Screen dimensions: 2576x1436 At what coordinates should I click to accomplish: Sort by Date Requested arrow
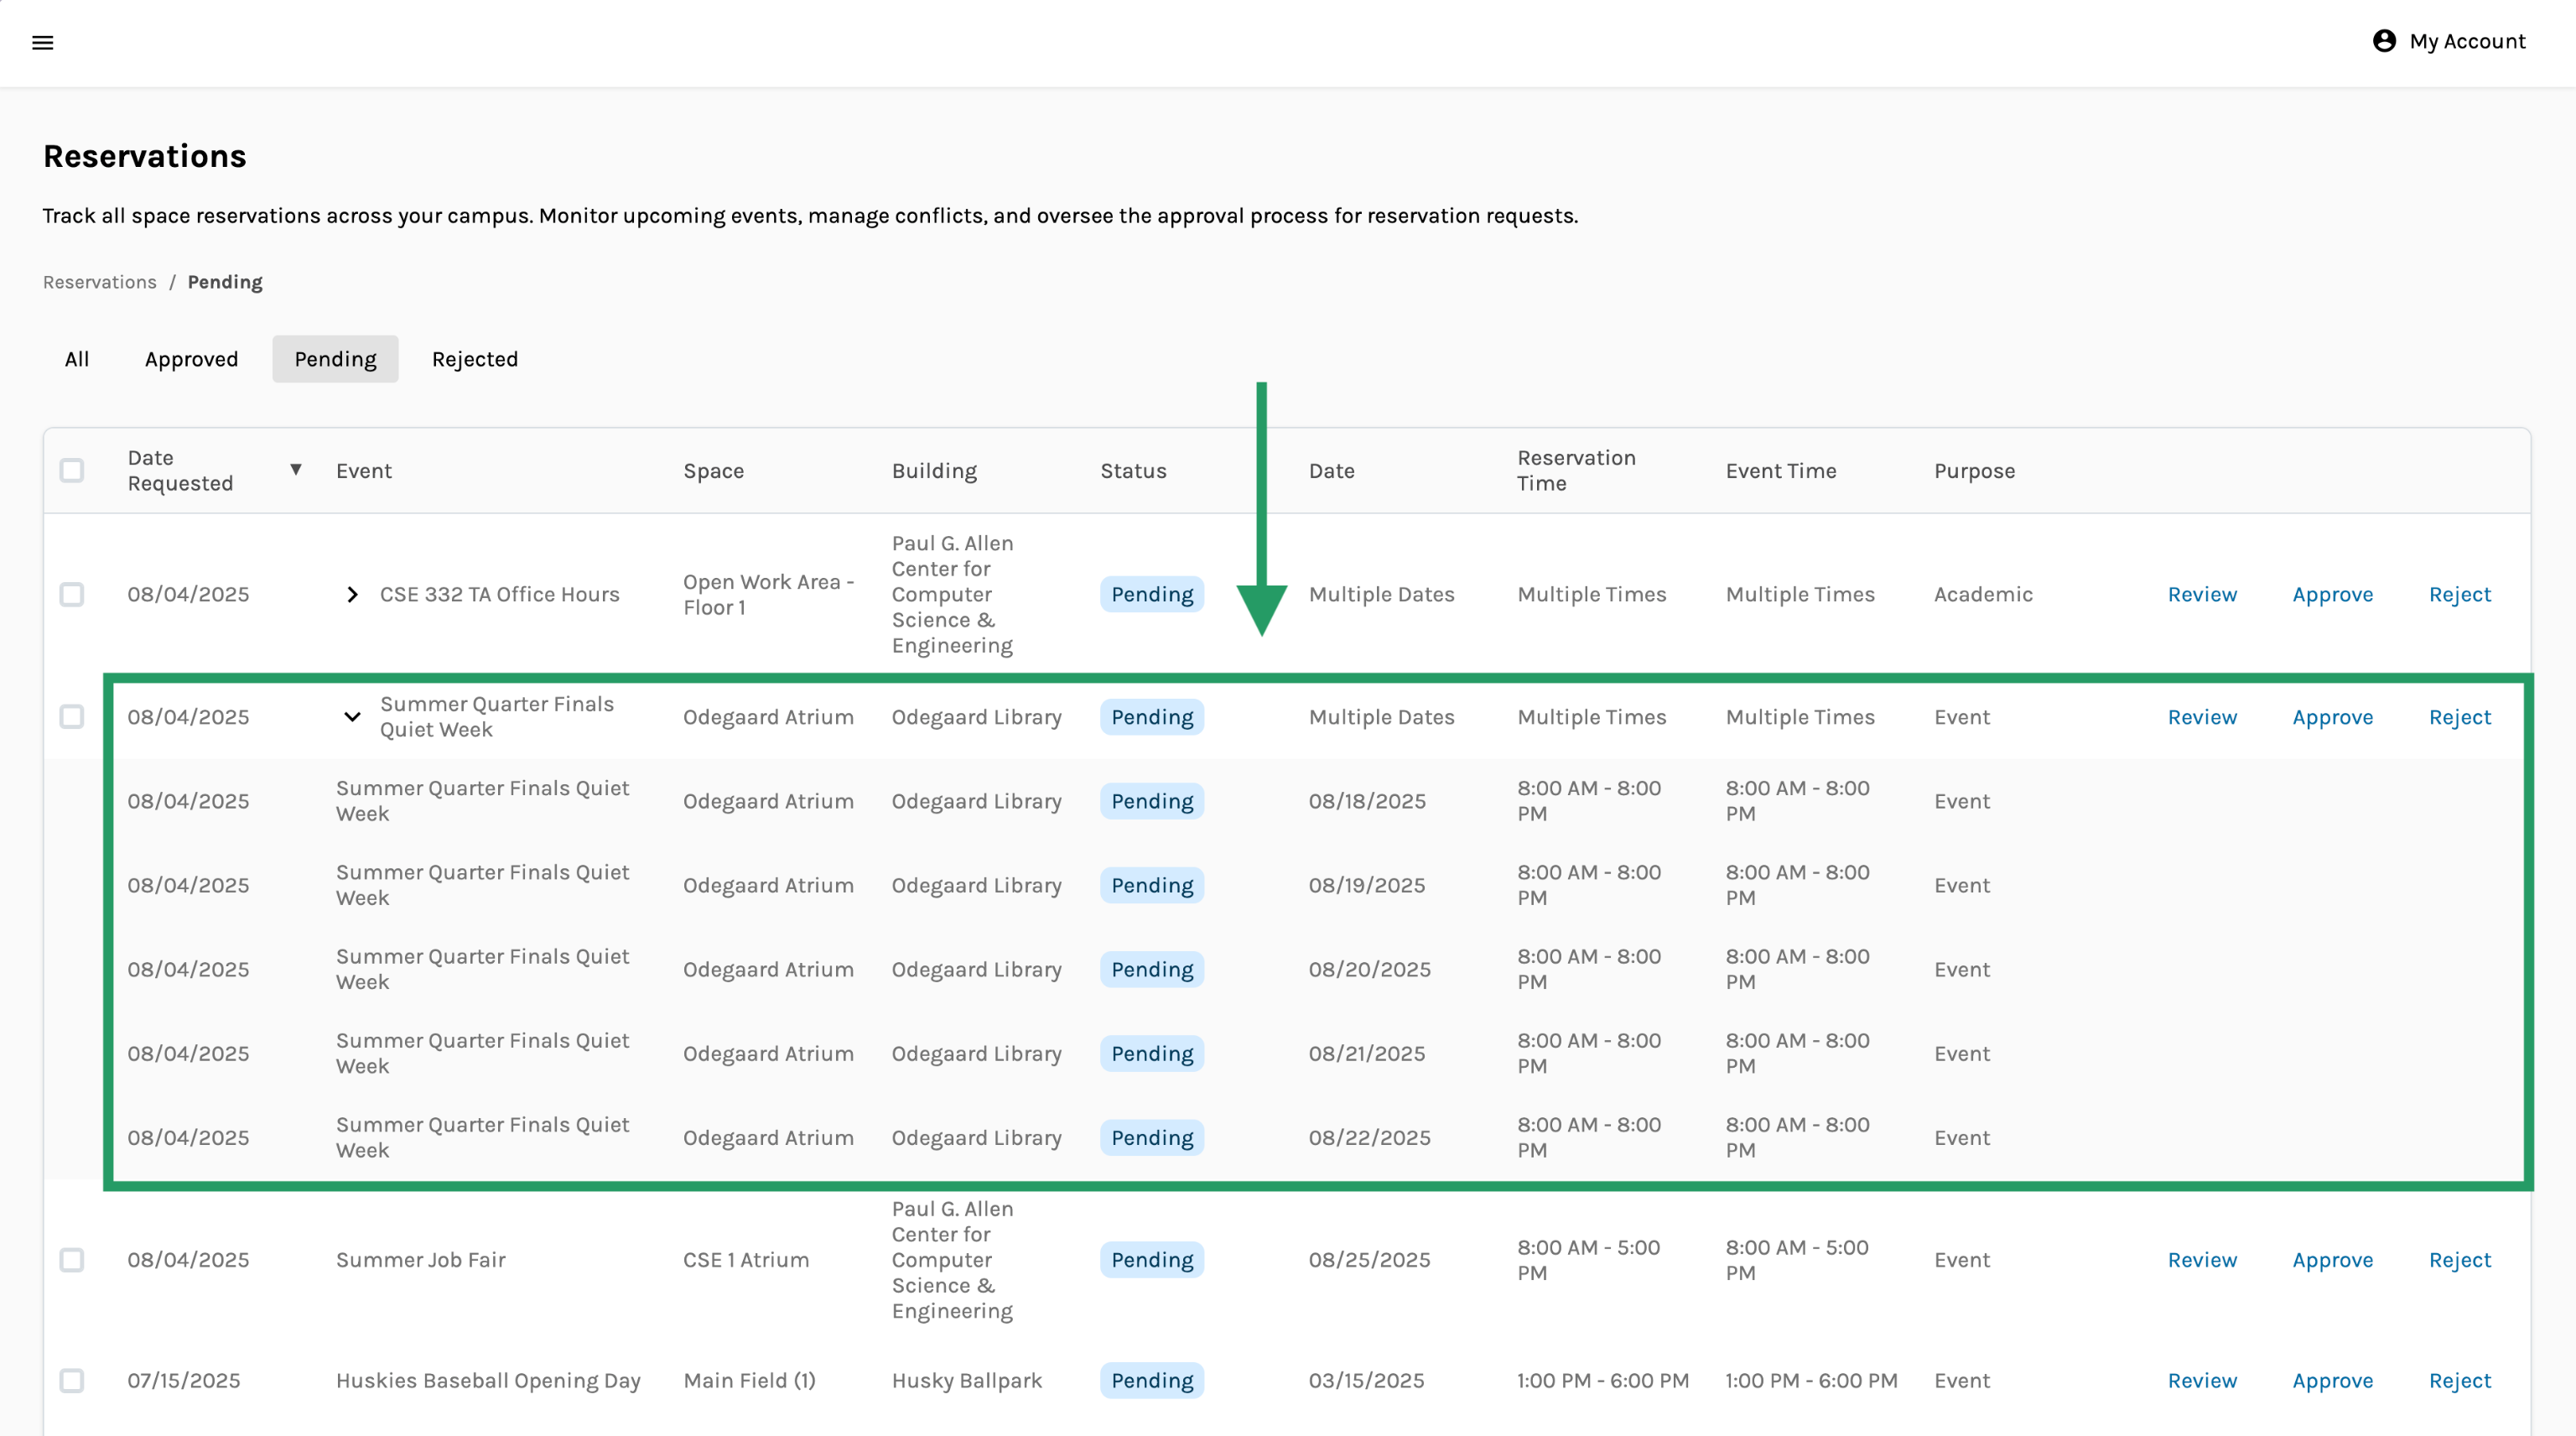[x=296, y=470]
